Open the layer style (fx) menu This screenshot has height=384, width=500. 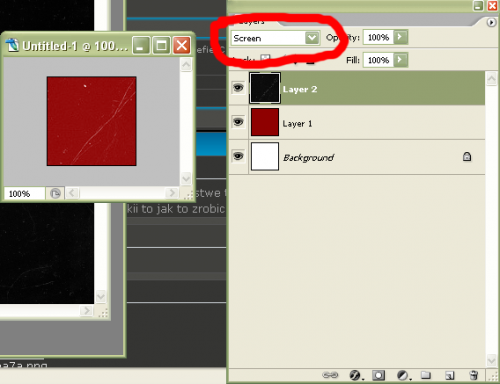click(x=355, y=376)
